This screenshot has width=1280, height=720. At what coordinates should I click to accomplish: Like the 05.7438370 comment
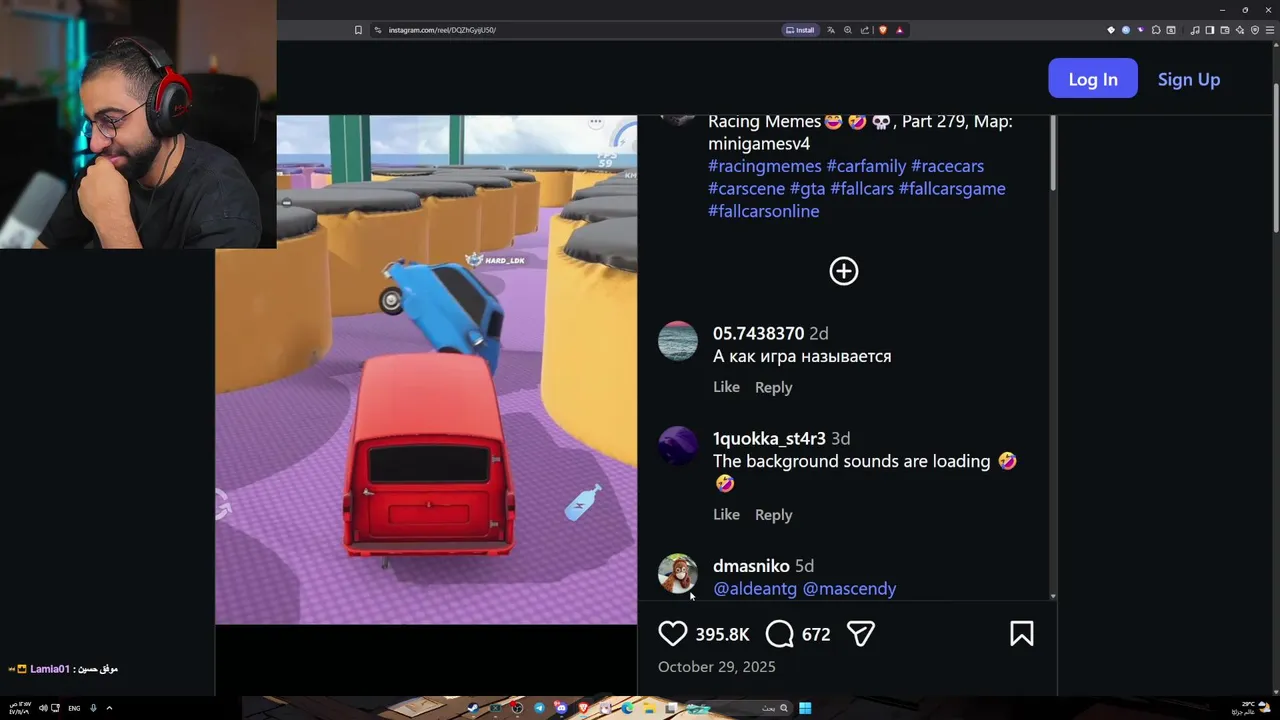(x=726, y=387)
